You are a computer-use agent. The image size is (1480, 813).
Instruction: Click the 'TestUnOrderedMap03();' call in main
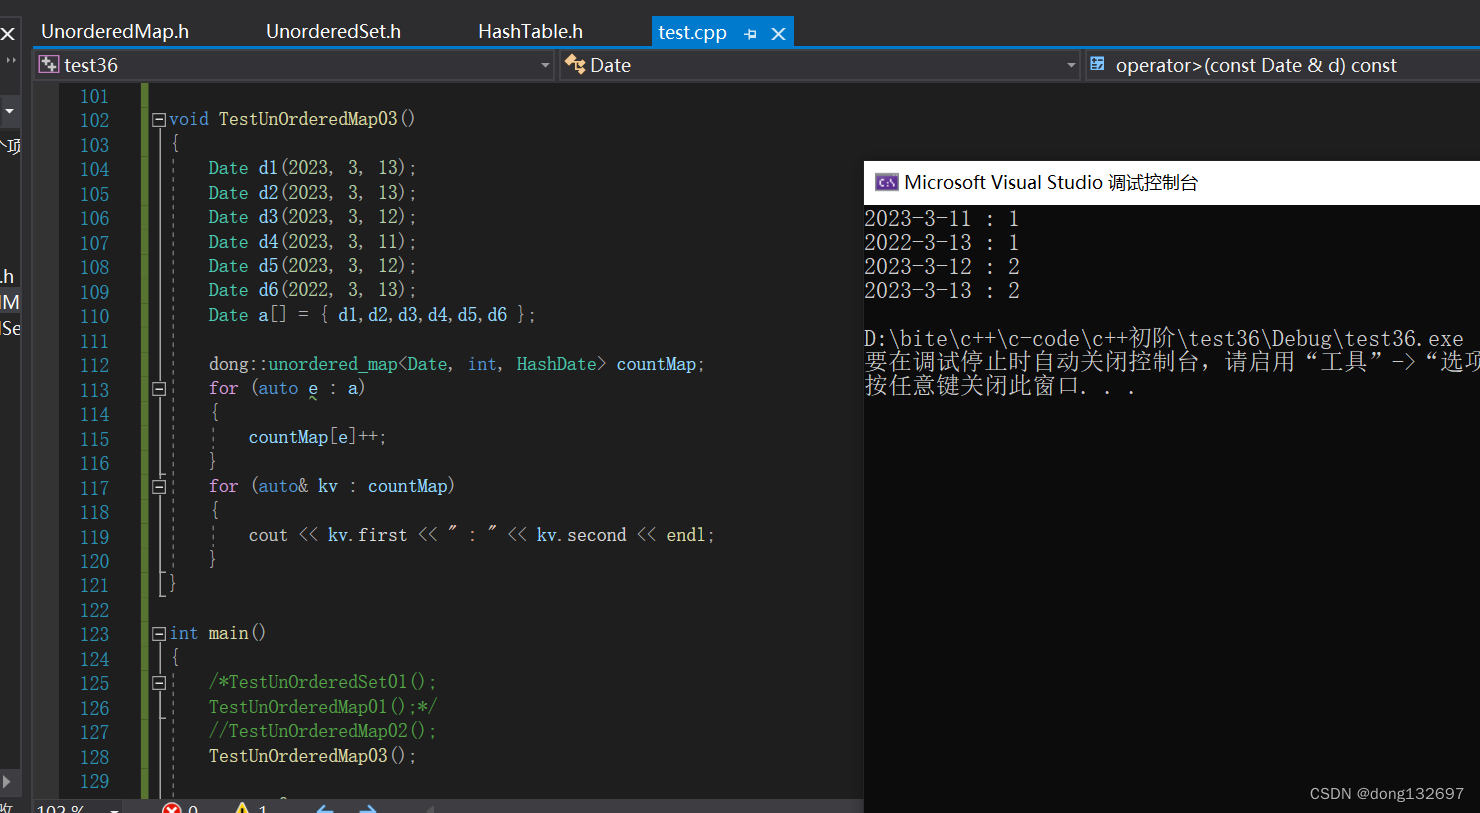(x=312, y=756)
